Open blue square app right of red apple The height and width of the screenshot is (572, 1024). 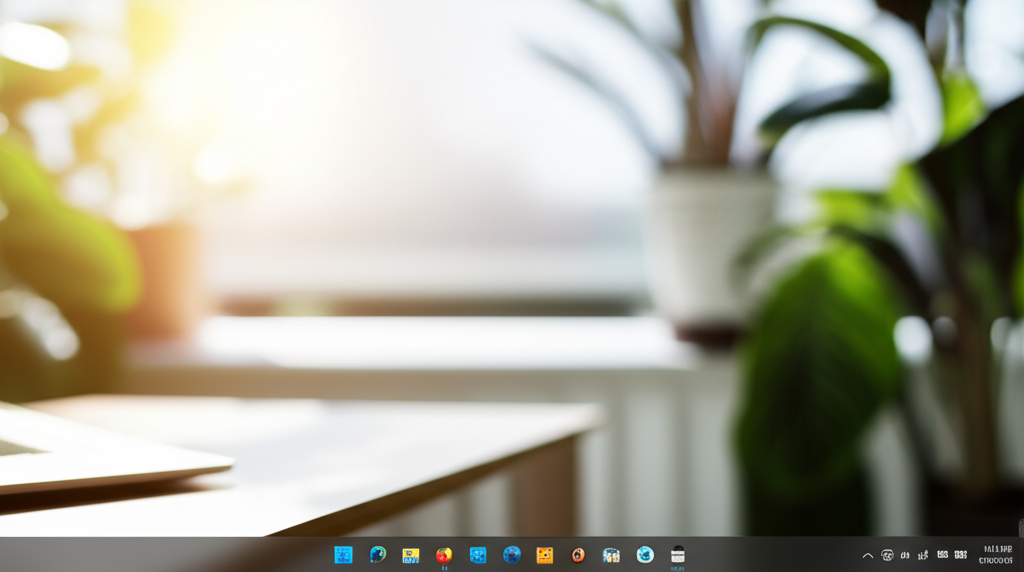pyautogui.click(x=478, y=555)
